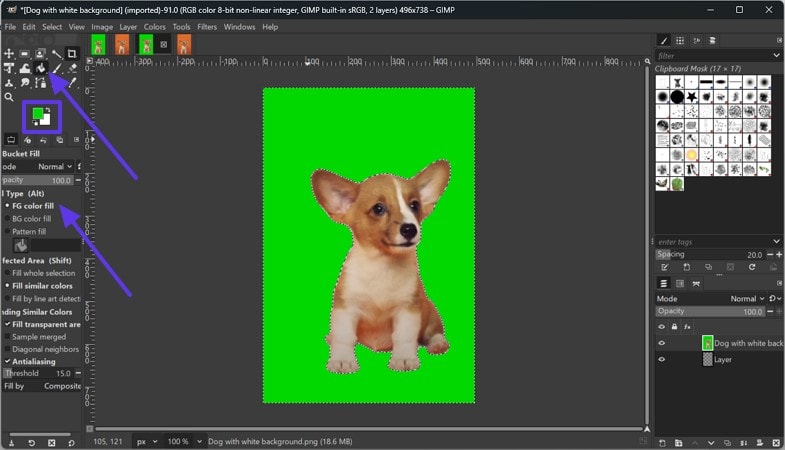
Task: Create a new layer
Action: click(662, 443)
